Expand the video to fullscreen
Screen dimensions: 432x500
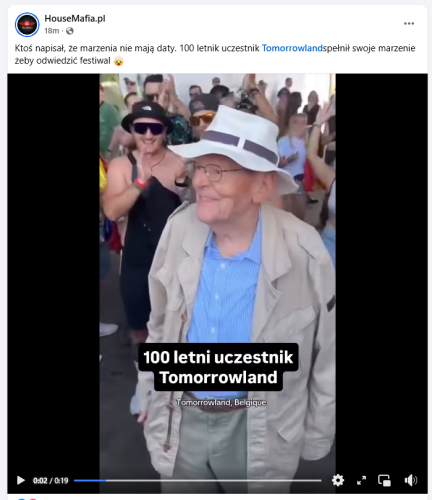tap(361, 480)
